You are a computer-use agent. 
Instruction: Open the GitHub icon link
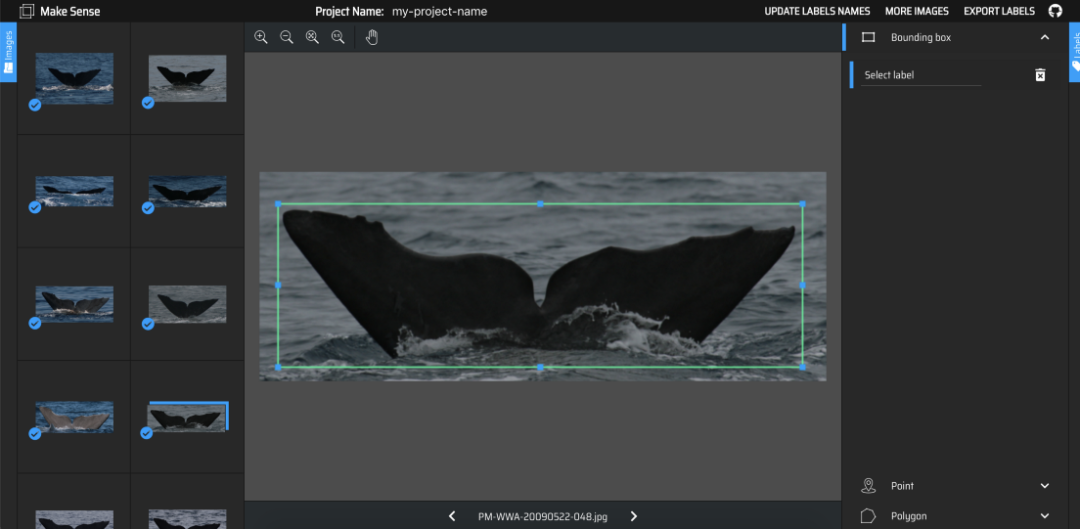1055,11
